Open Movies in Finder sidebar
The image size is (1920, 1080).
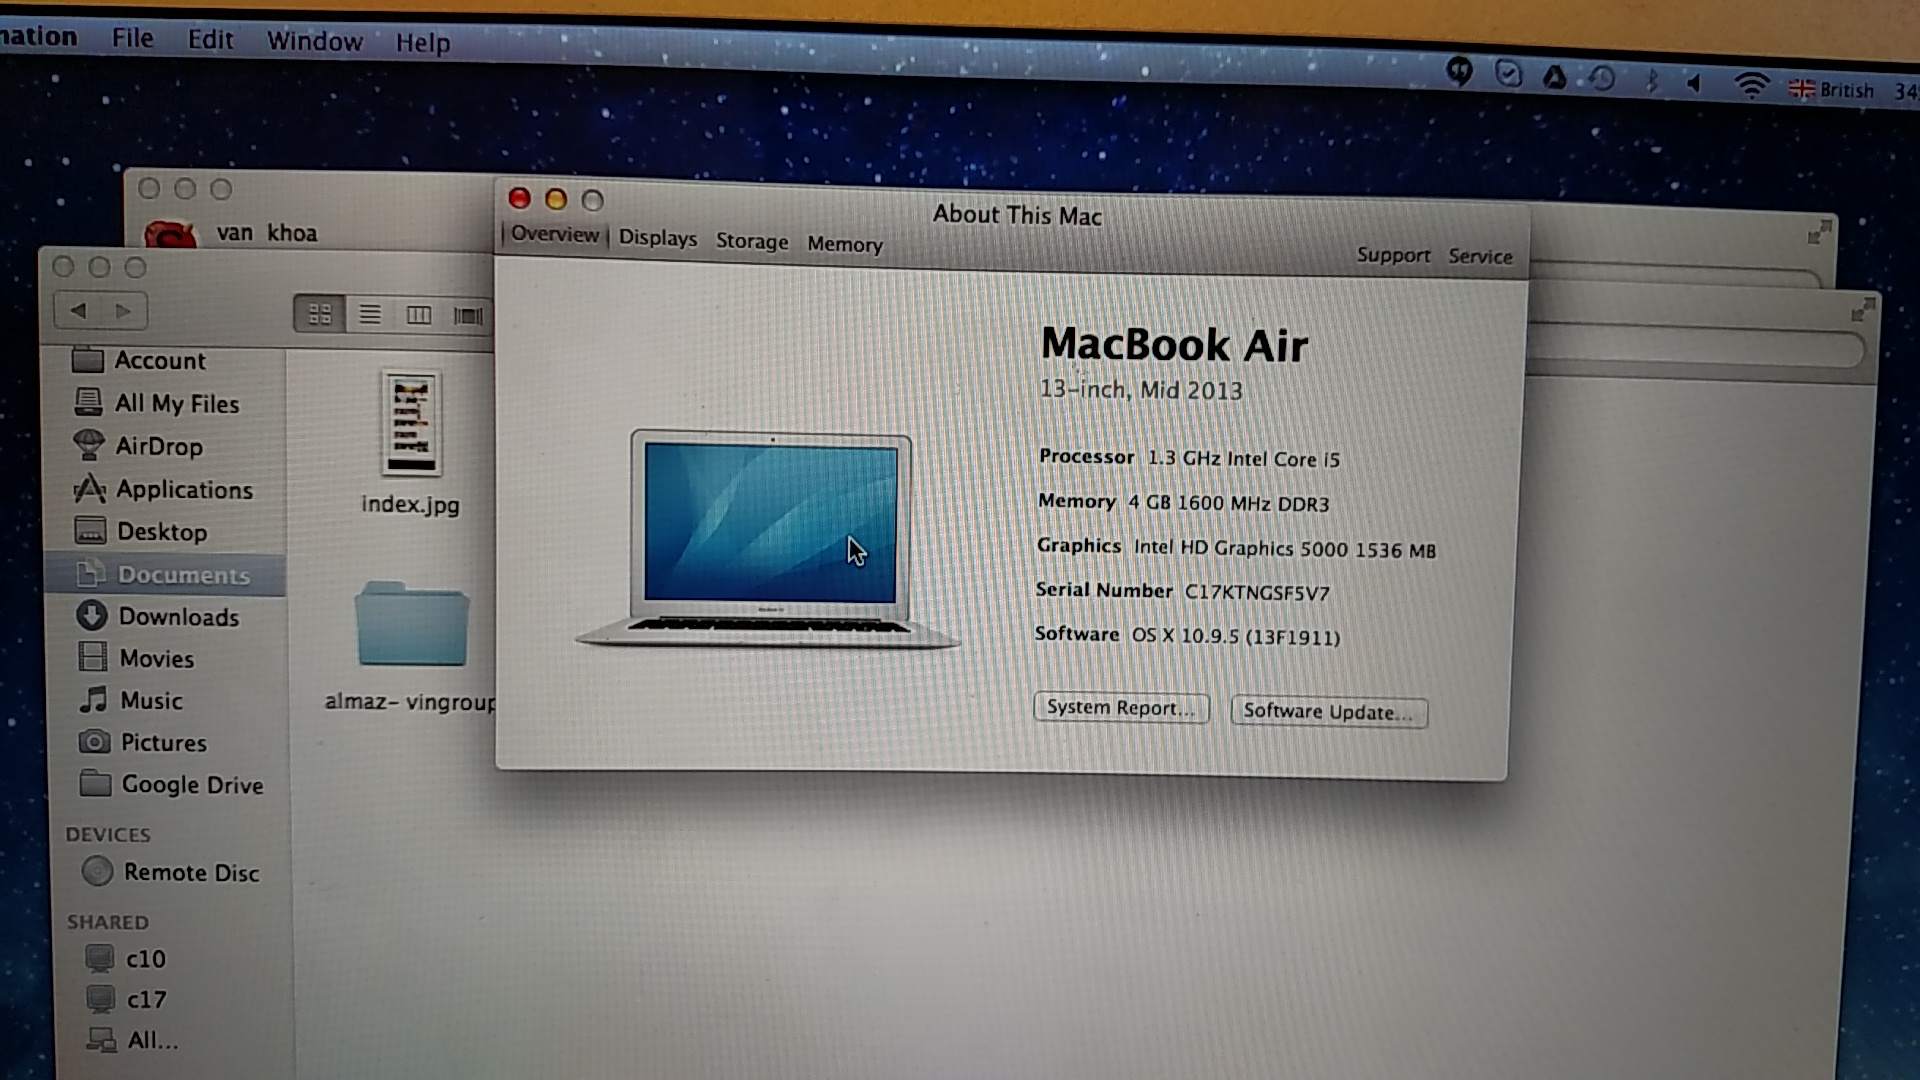(136, 658)
